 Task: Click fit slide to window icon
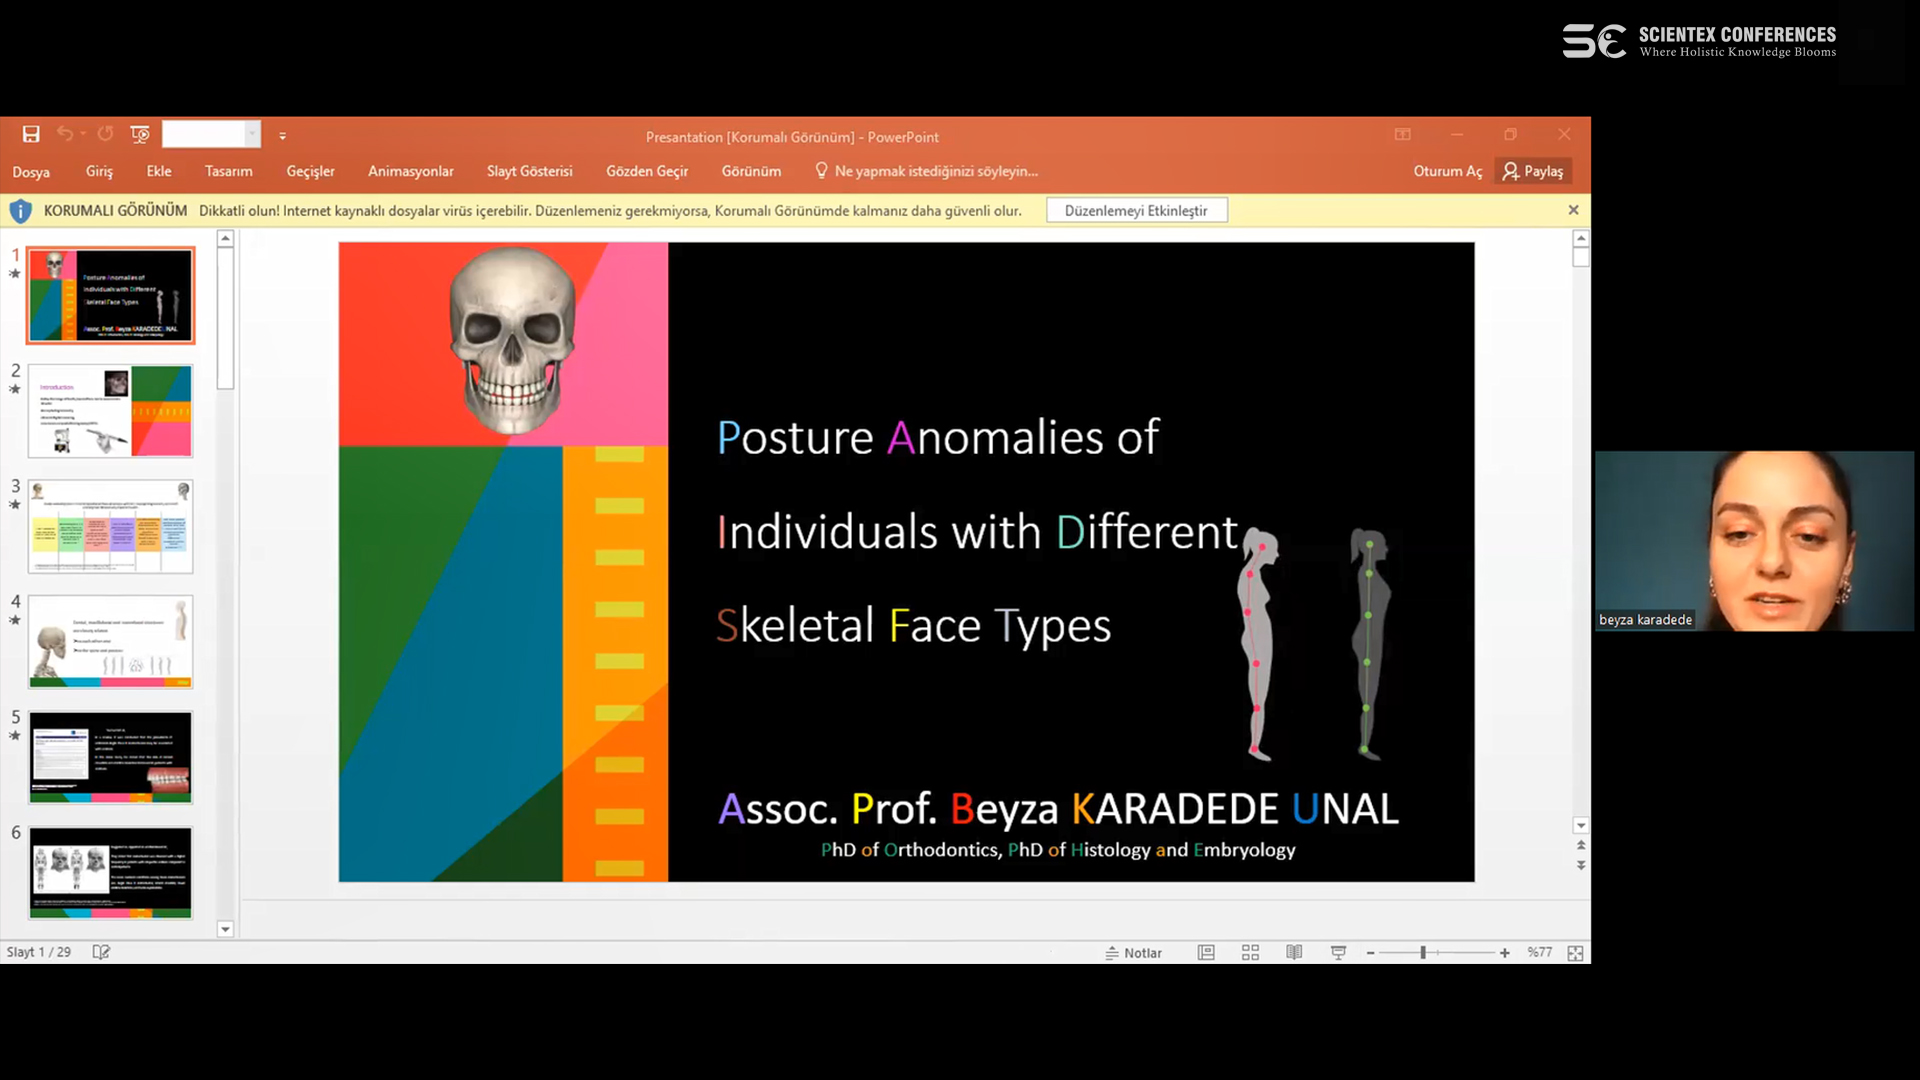[1575, 953]
